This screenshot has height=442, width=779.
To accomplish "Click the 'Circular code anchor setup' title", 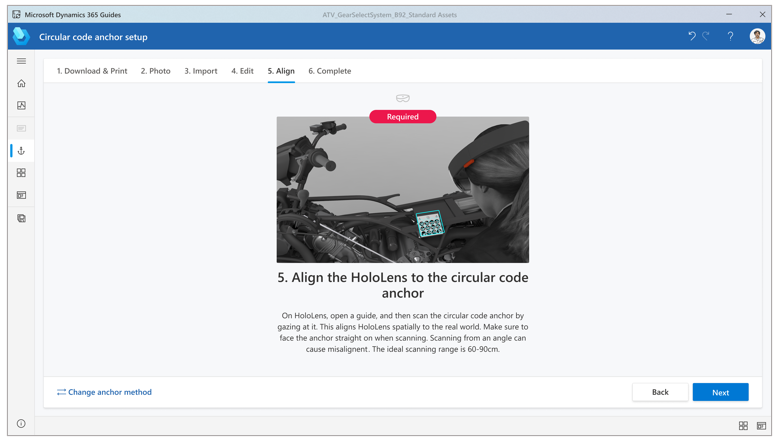I will pyautogui.click(x=93, y=37).
